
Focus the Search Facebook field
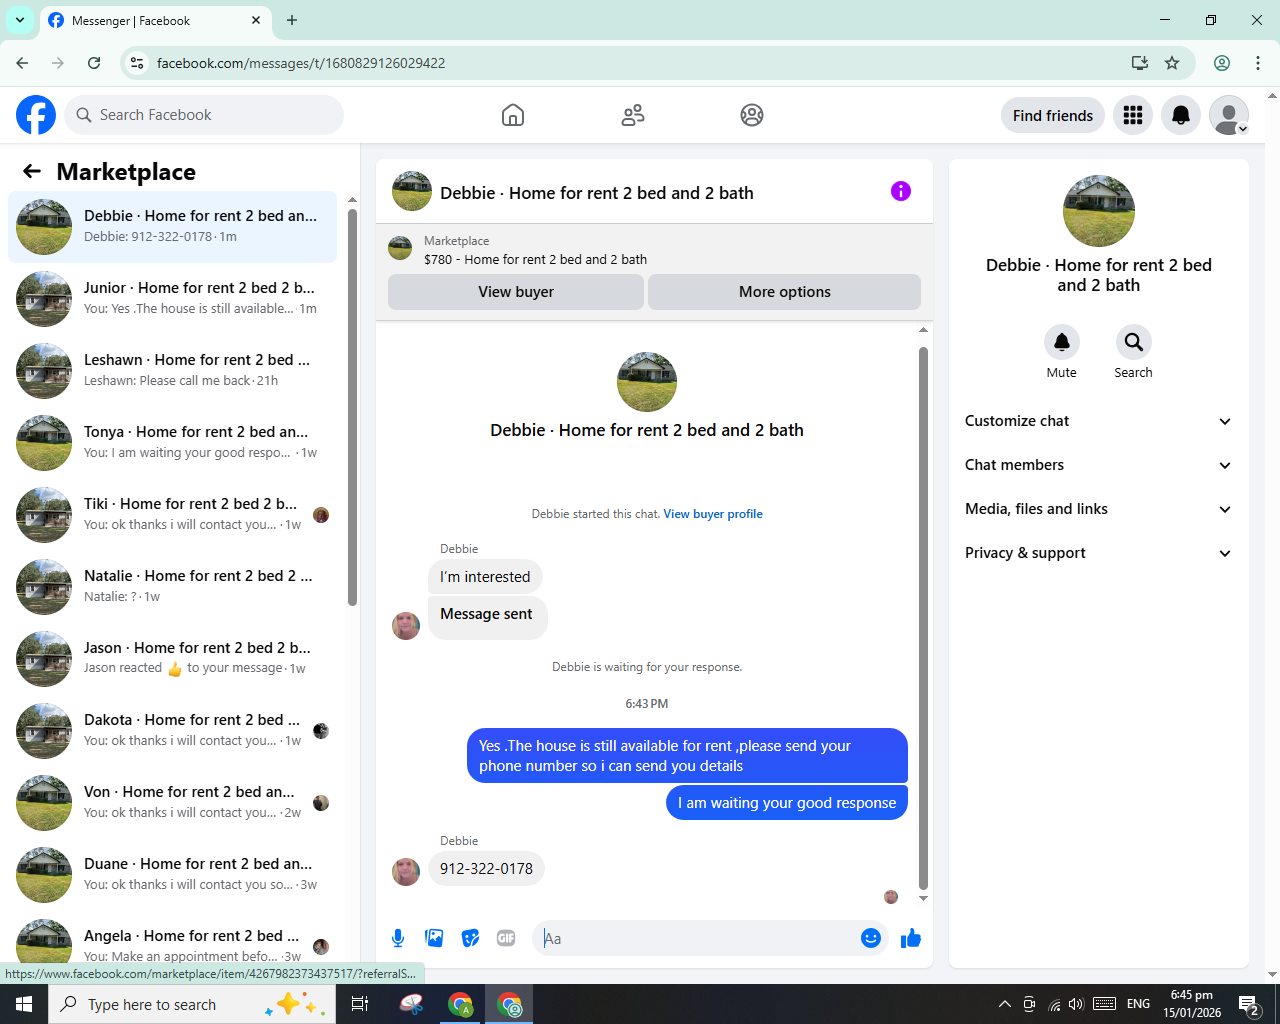click(x=204, y=115)
